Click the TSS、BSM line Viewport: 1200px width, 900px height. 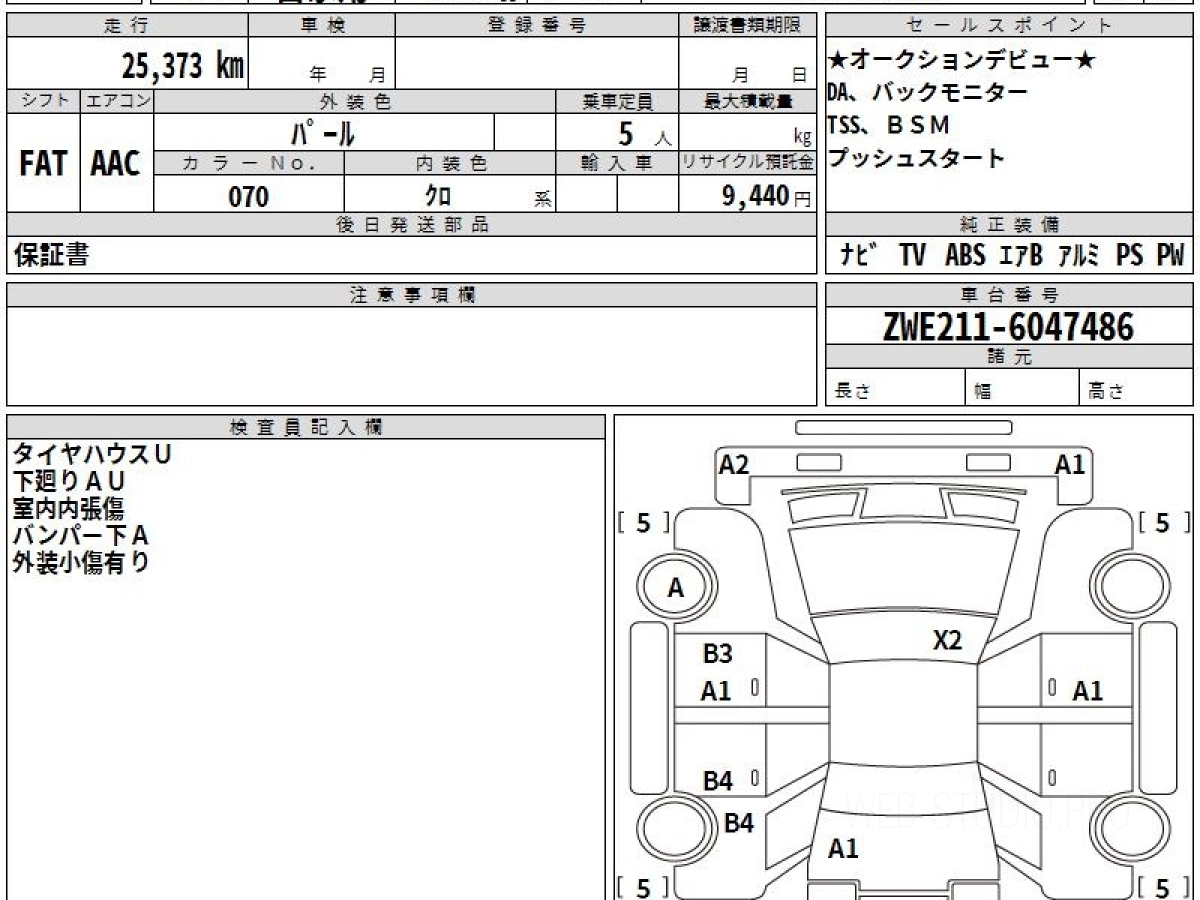click(x=889, y=125)
